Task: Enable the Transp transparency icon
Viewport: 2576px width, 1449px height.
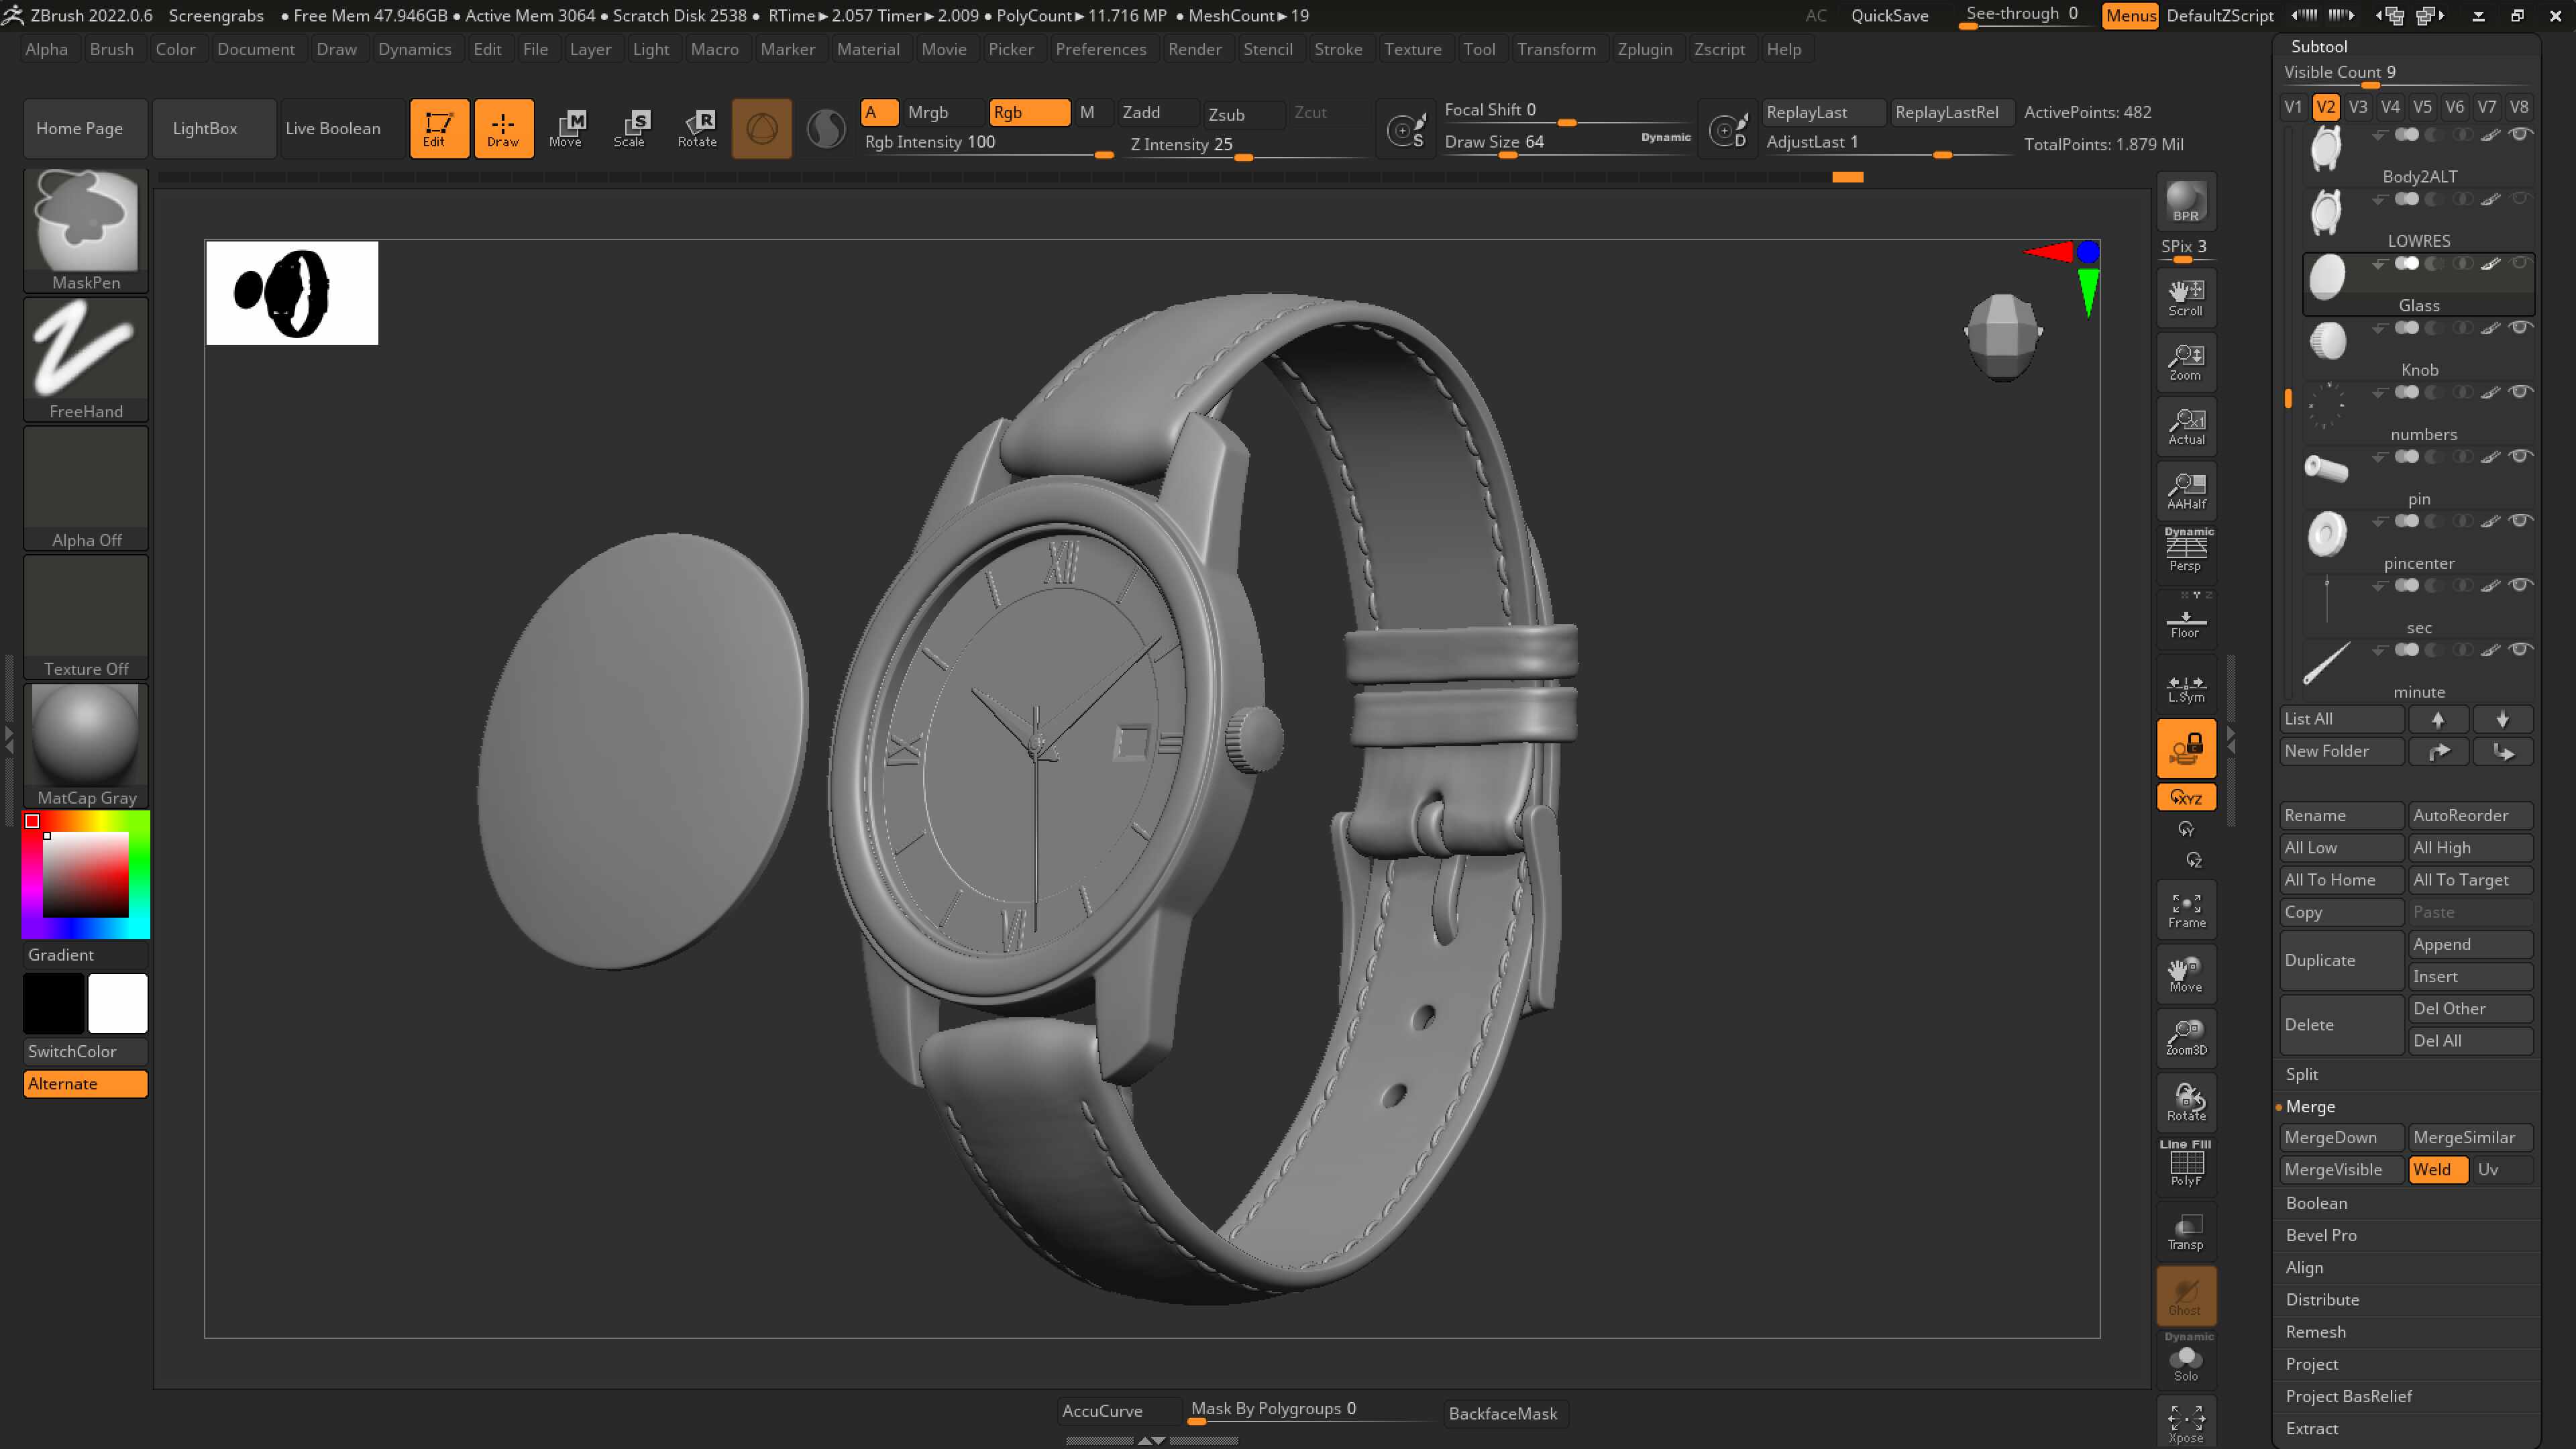Action: tap(2186, 1231)
